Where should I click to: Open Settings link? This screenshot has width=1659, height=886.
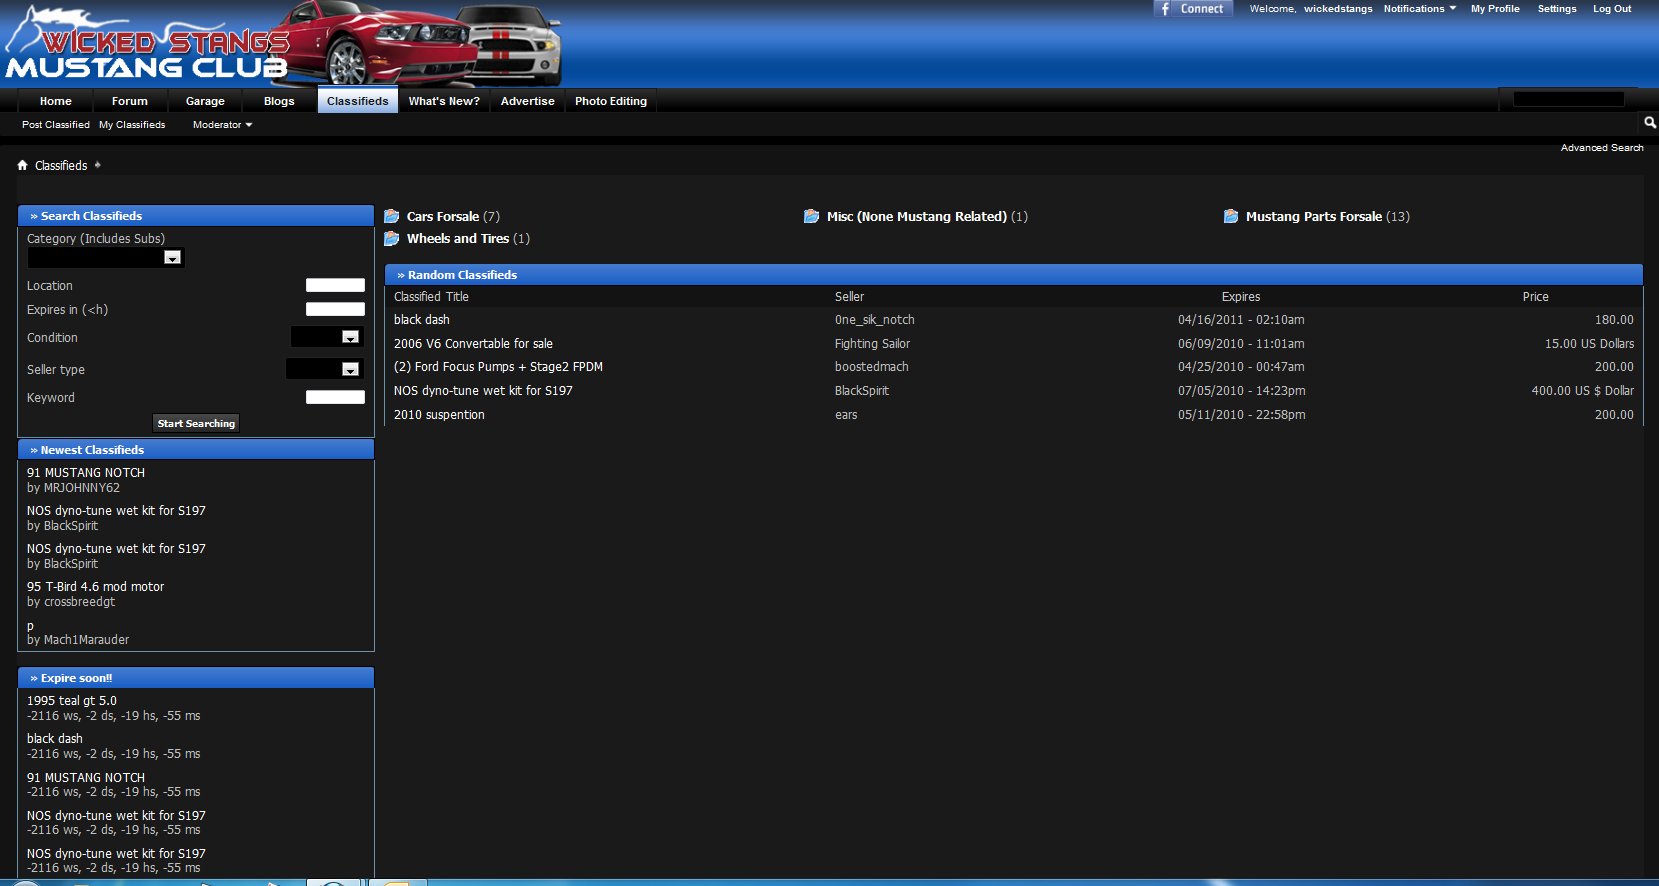[x=1557, y=9]
